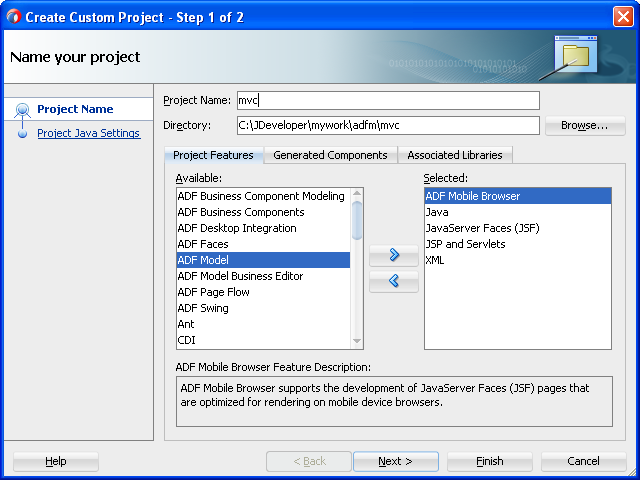
Task: Open the Generated Components tab
Action: click(x=330, y=155)
